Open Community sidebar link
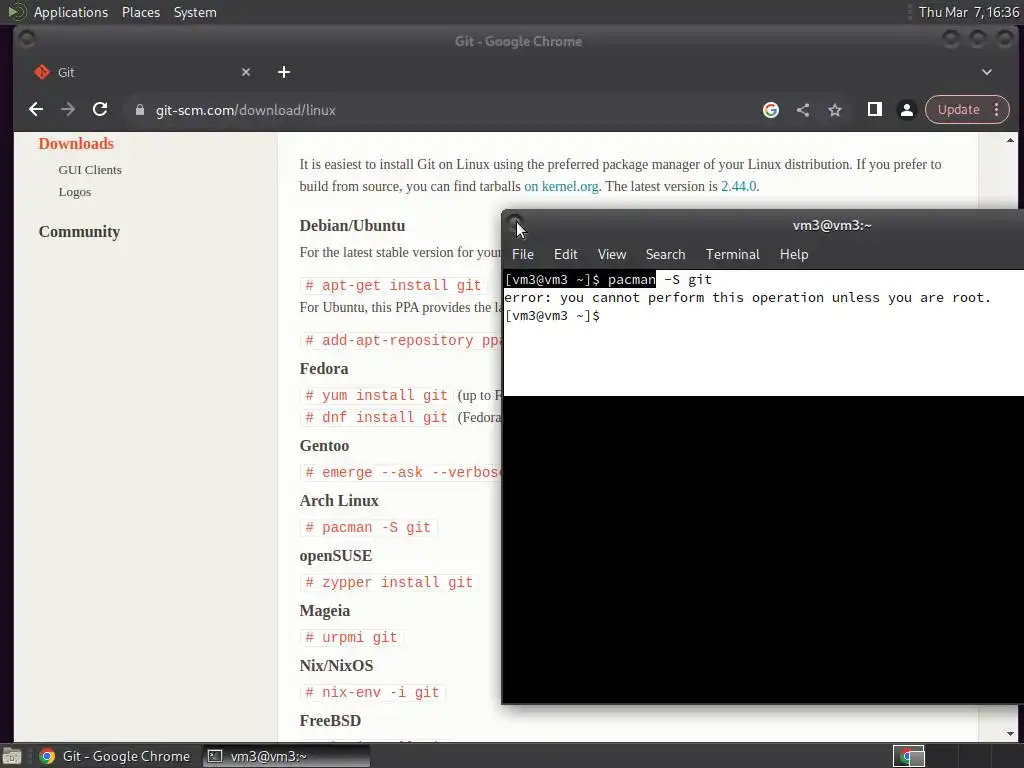This screenshot has height=768, width=1024. pos(79,232)
